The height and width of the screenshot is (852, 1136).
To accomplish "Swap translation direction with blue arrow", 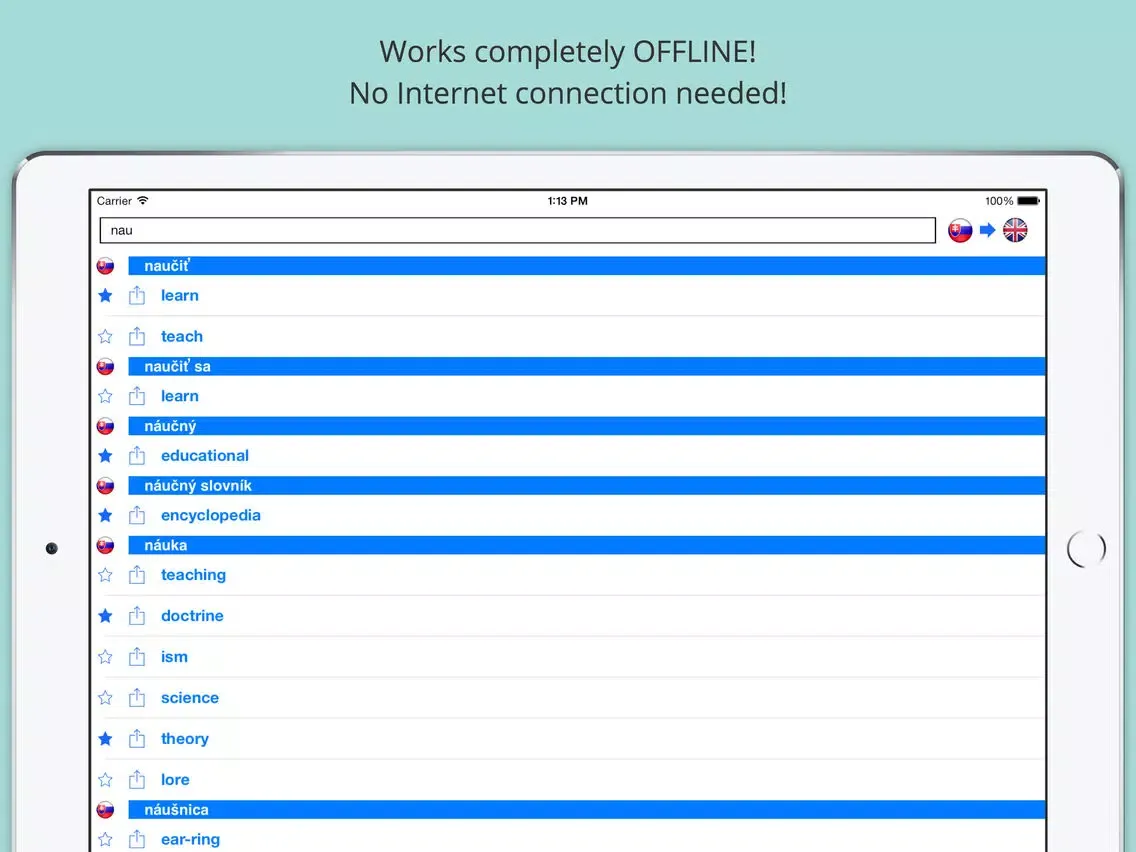I will click(987, 230).
